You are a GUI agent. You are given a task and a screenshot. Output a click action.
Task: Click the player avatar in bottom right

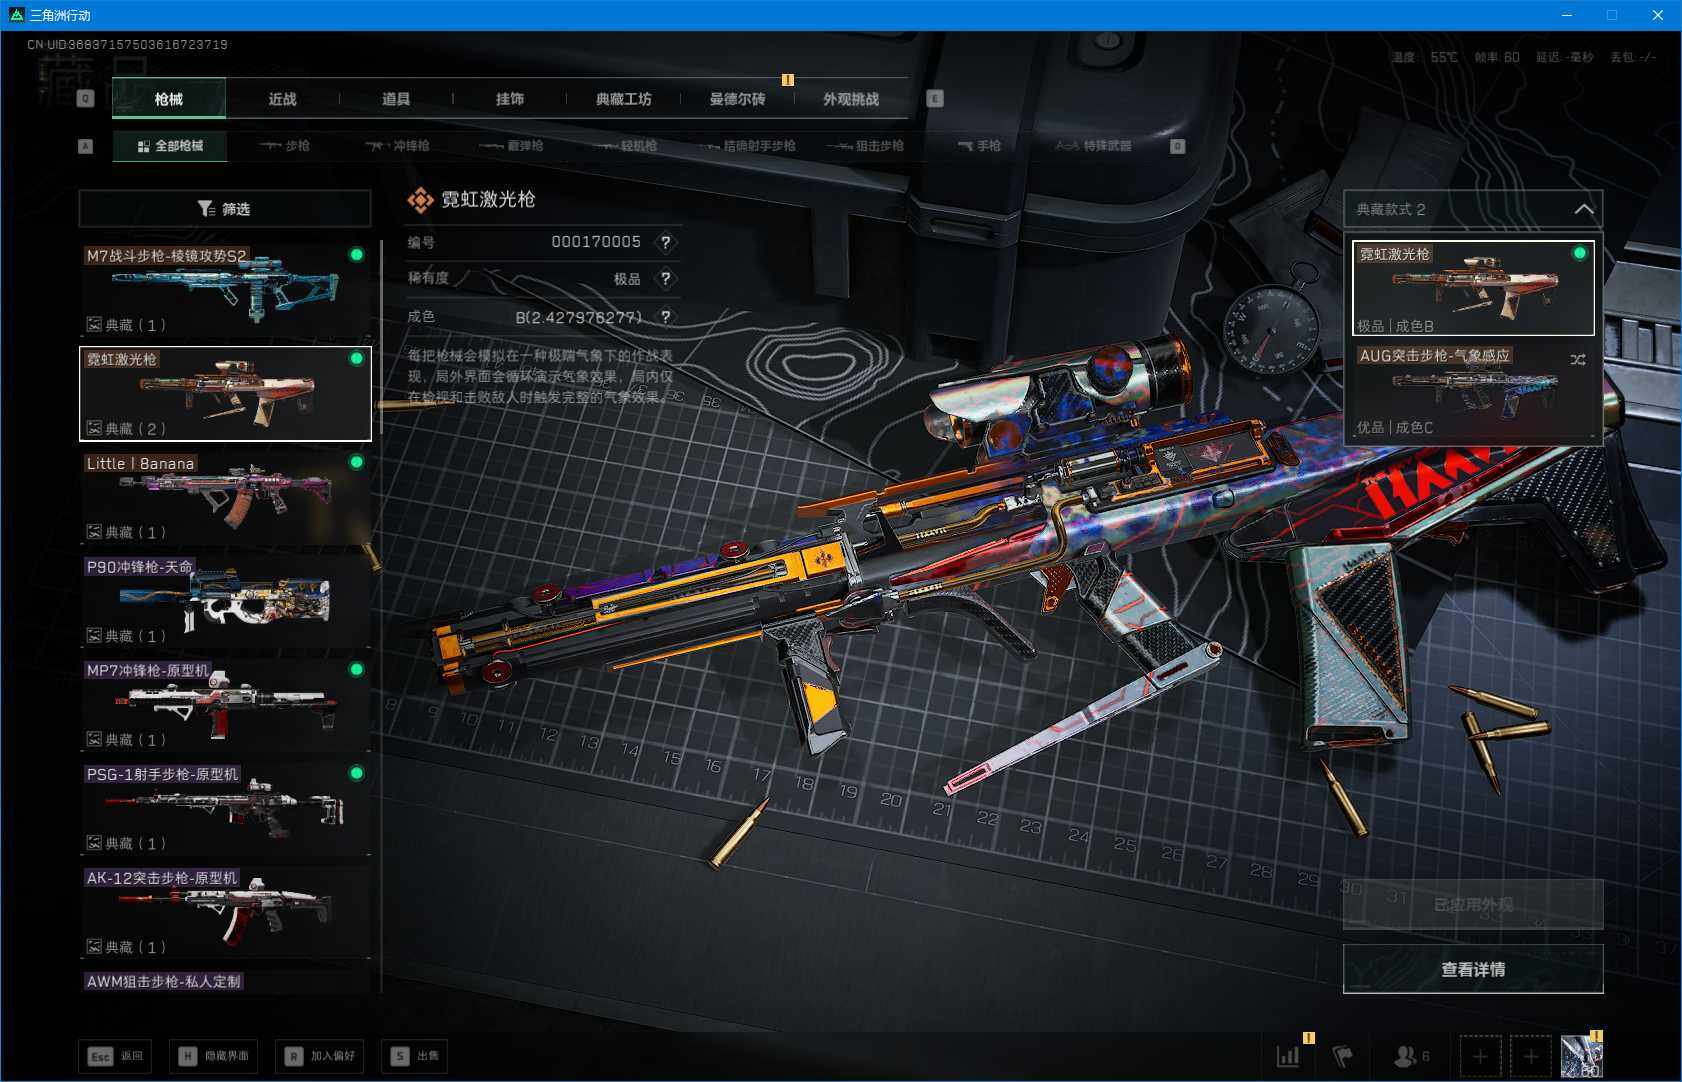click(x=1581, y=1056)
